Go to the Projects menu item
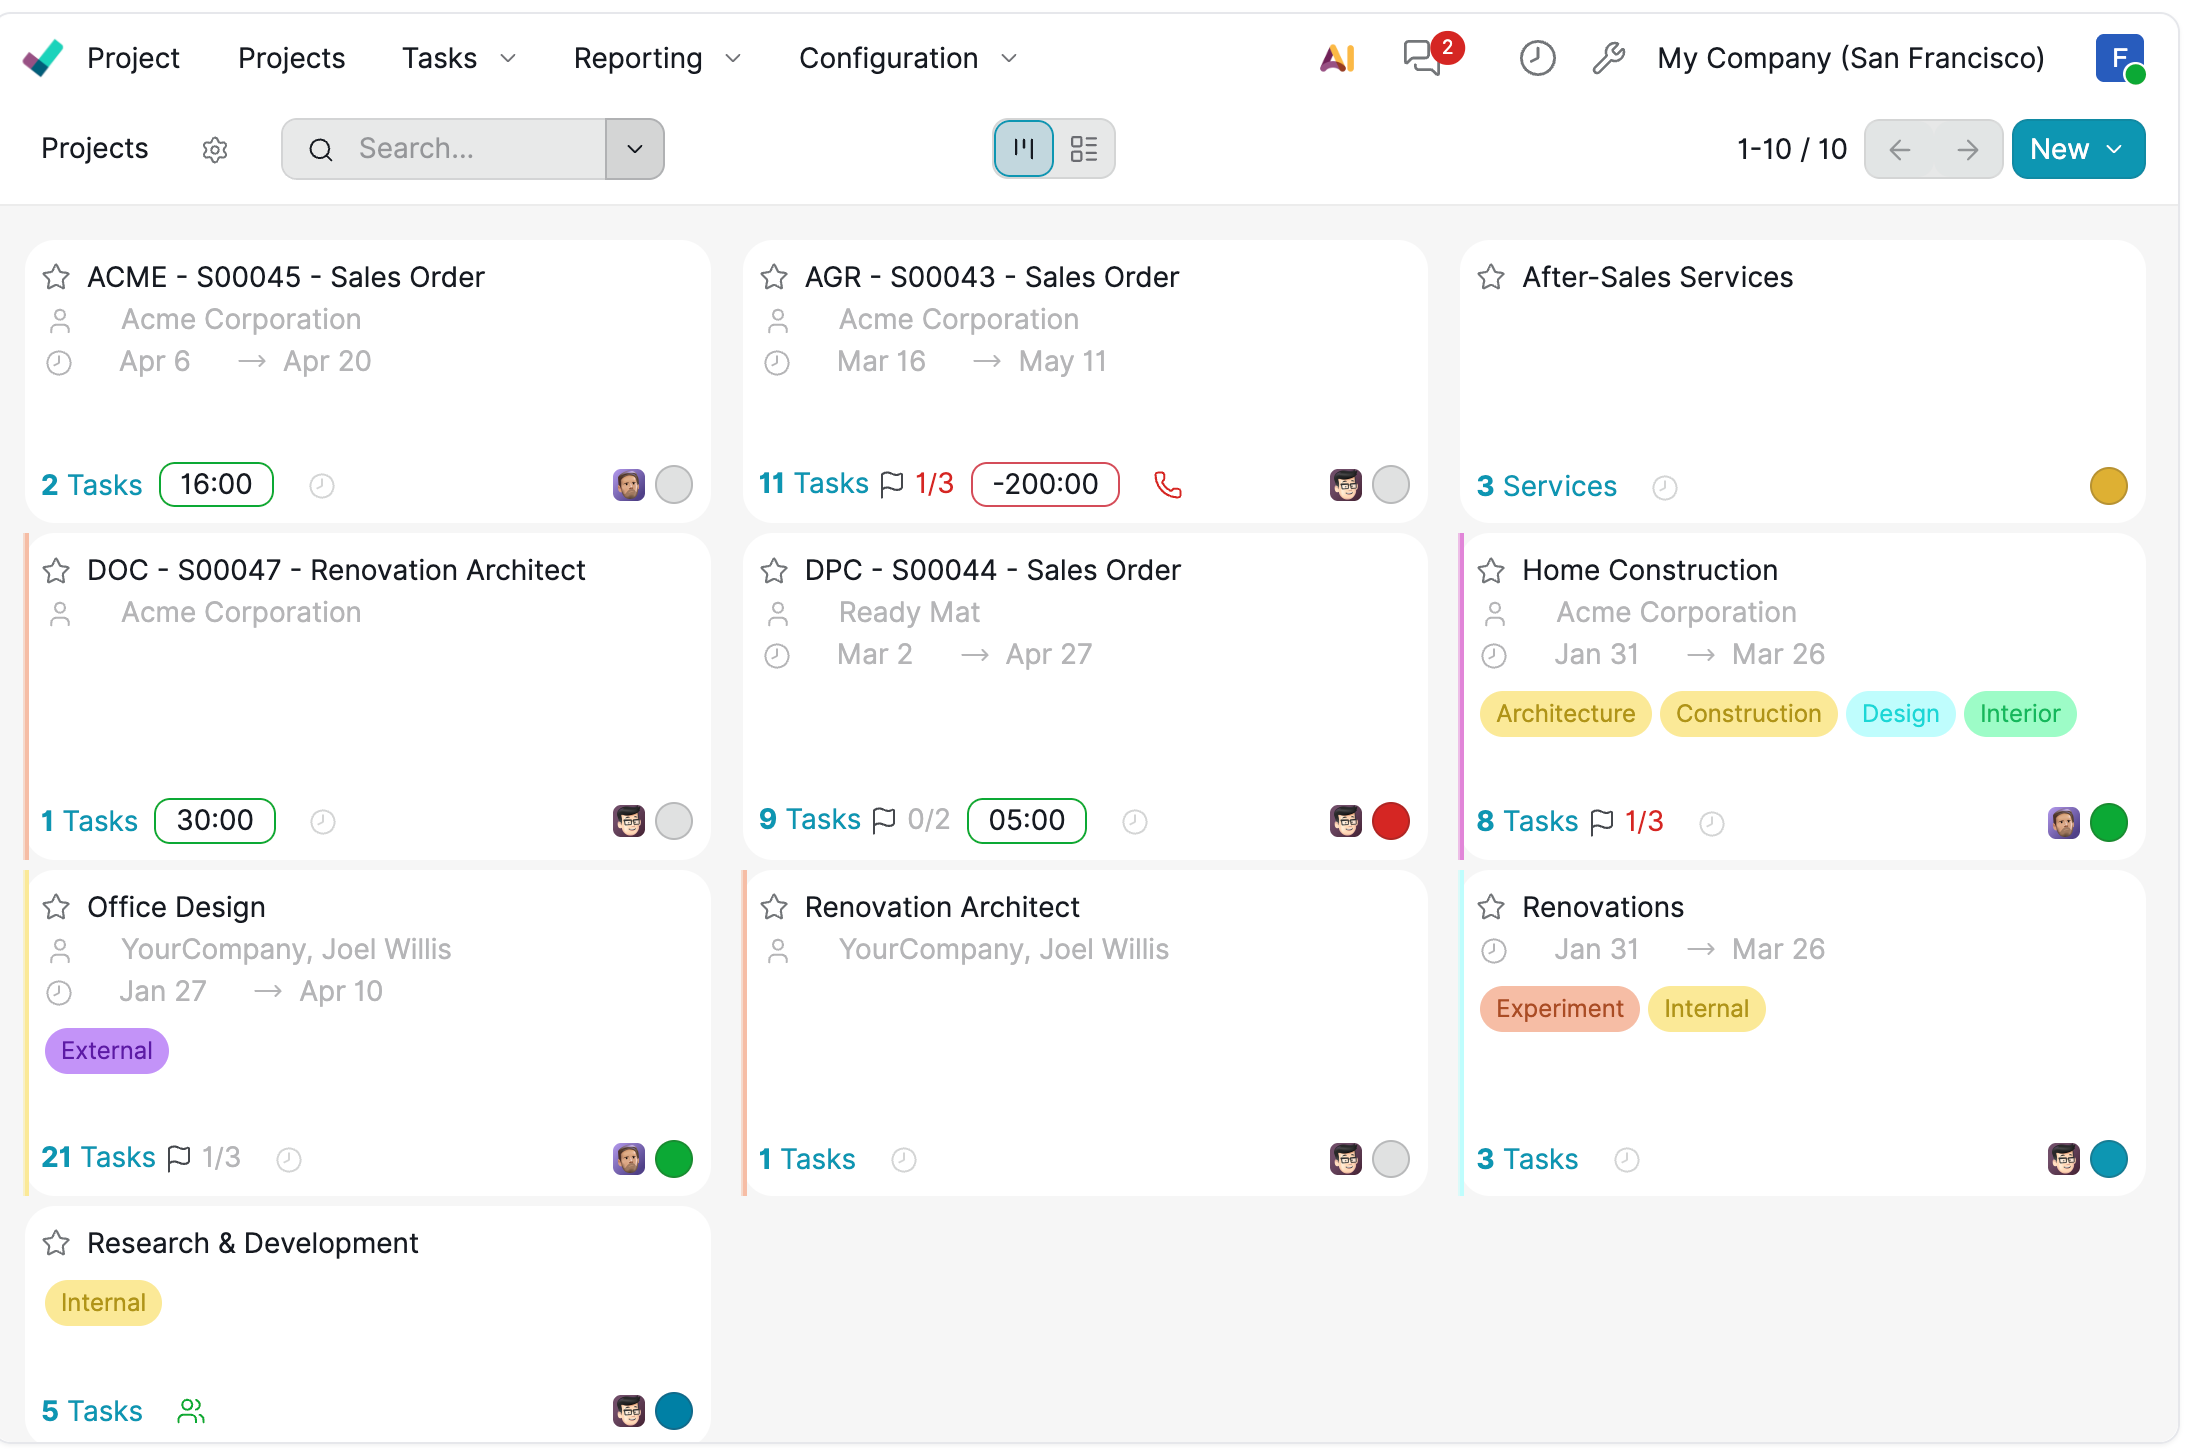This screenshot has width=2186, height=1452. pyautogui.click(x=291, y=59)
